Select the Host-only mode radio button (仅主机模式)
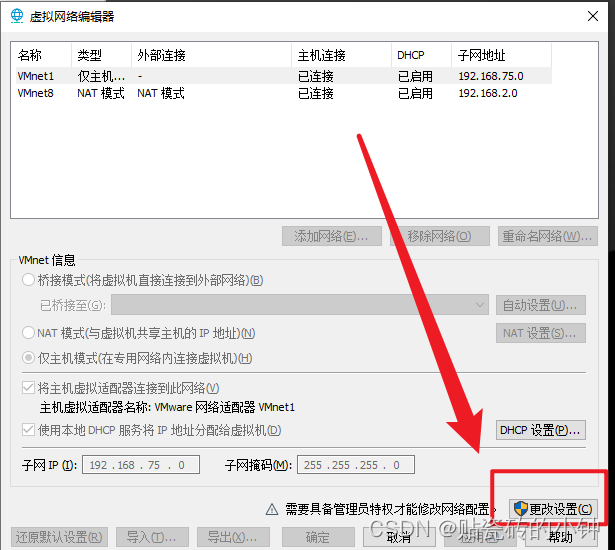This screenshot has height=550, width=615. point(28,358)
